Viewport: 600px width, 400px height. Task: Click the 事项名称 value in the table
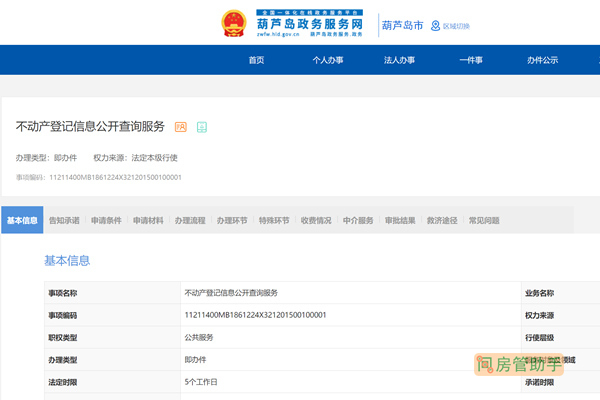pos(231,293)
